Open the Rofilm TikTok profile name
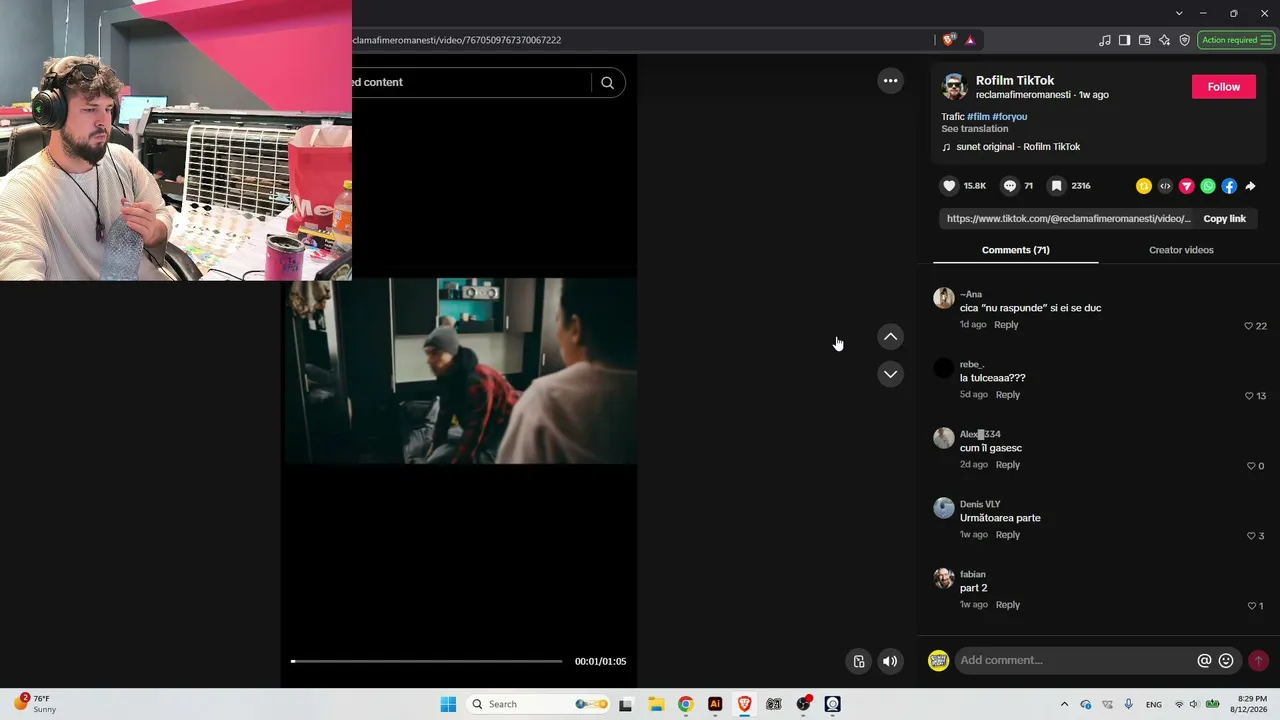This screenshot has width=1280, height=720. coord(1015,80)
